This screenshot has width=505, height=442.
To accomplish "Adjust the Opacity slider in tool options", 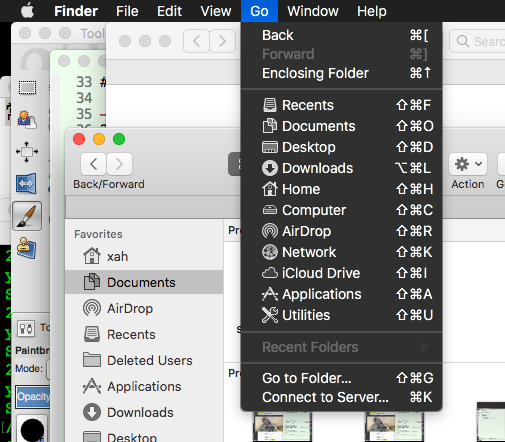I will click(33, 397).
